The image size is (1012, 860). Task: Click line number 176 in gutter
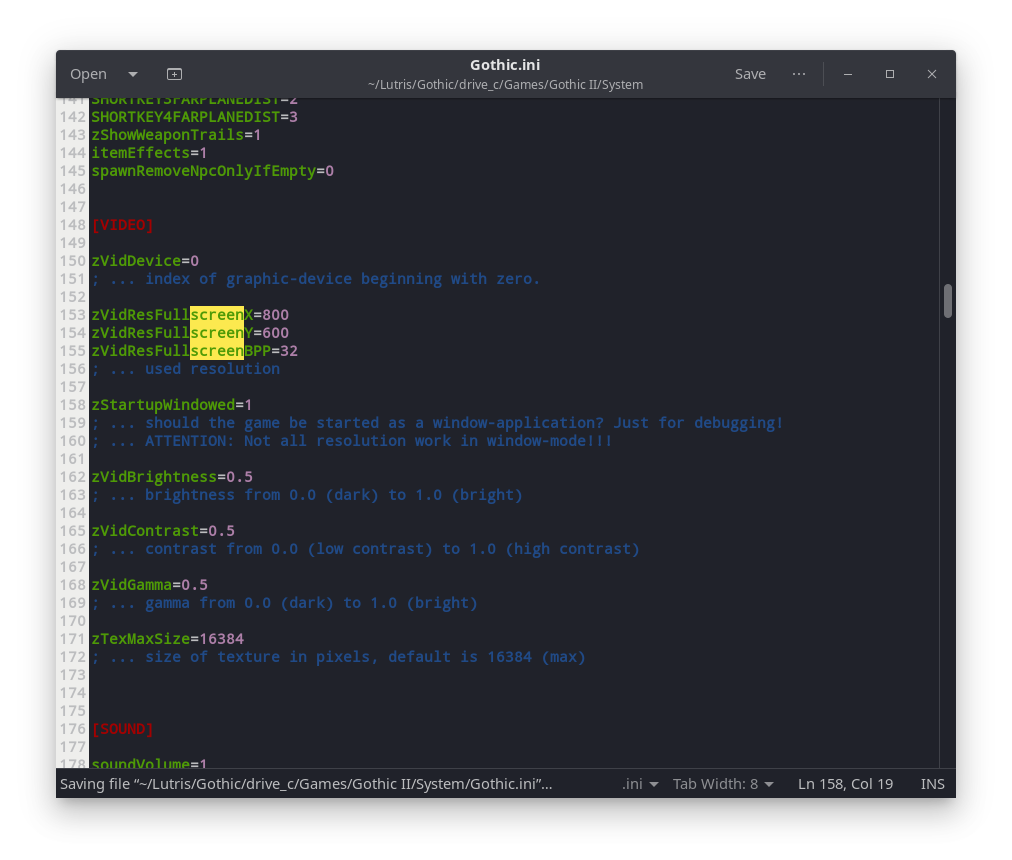tap(72, 729)
